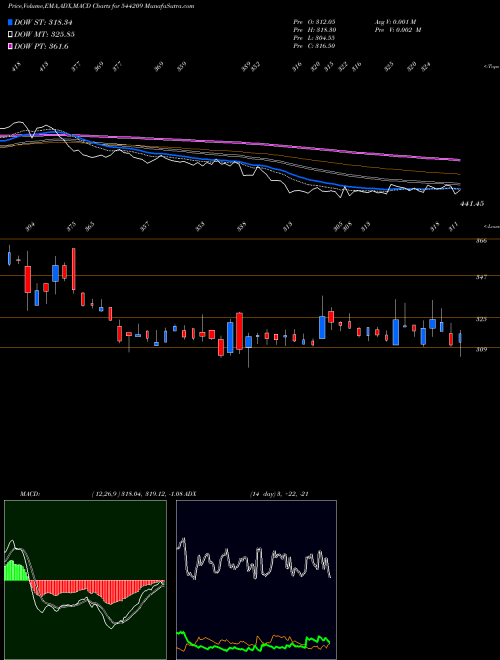This screenshot has width=500, height=660.
Task: Click the first low label '394'
Action: pos(30,228)
